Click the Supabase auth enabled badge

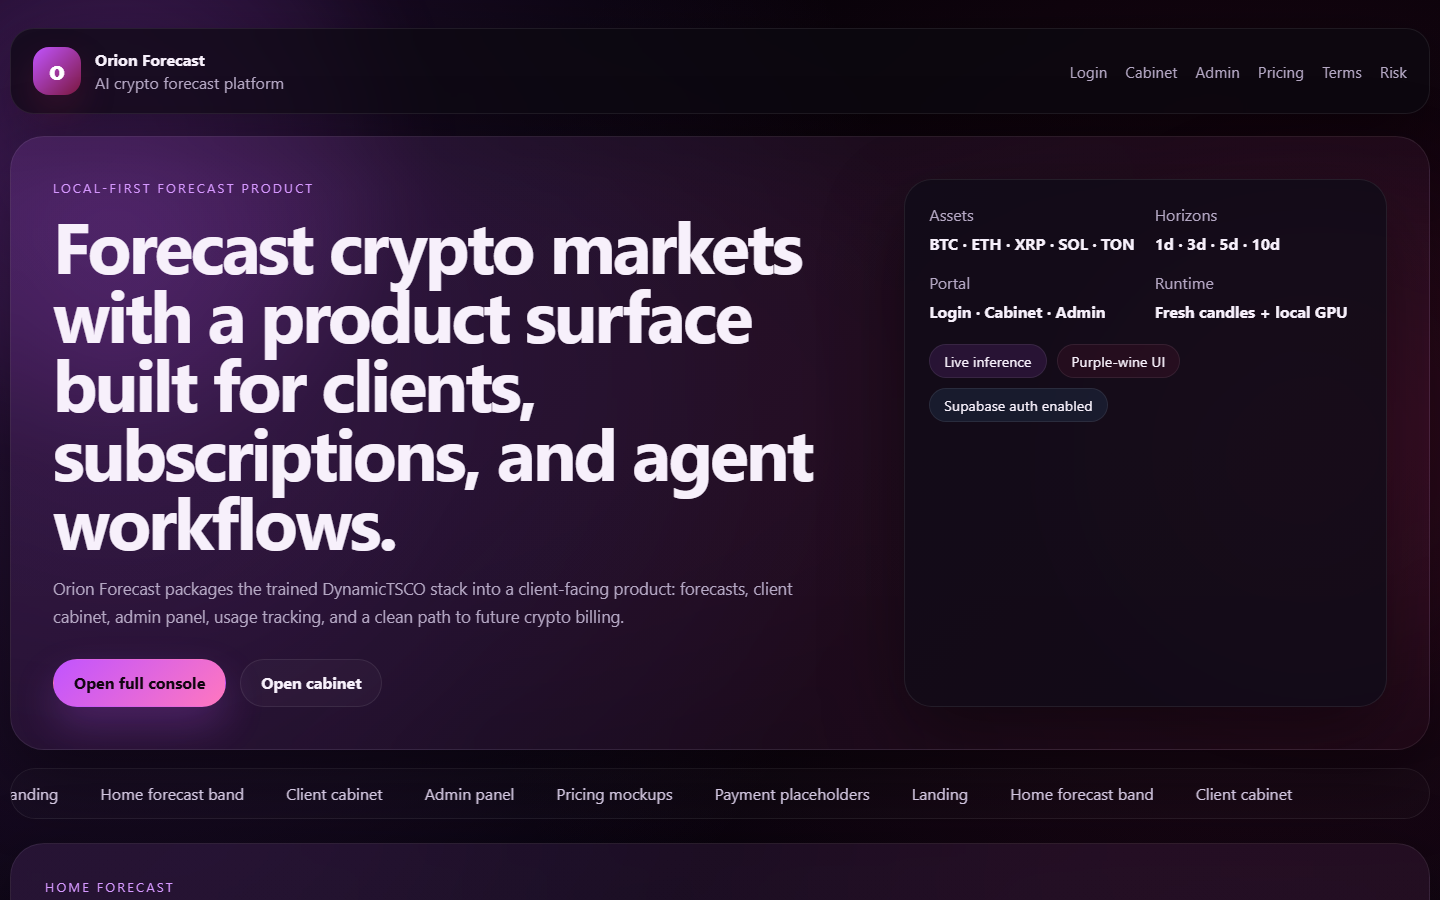coord(1018,406)
